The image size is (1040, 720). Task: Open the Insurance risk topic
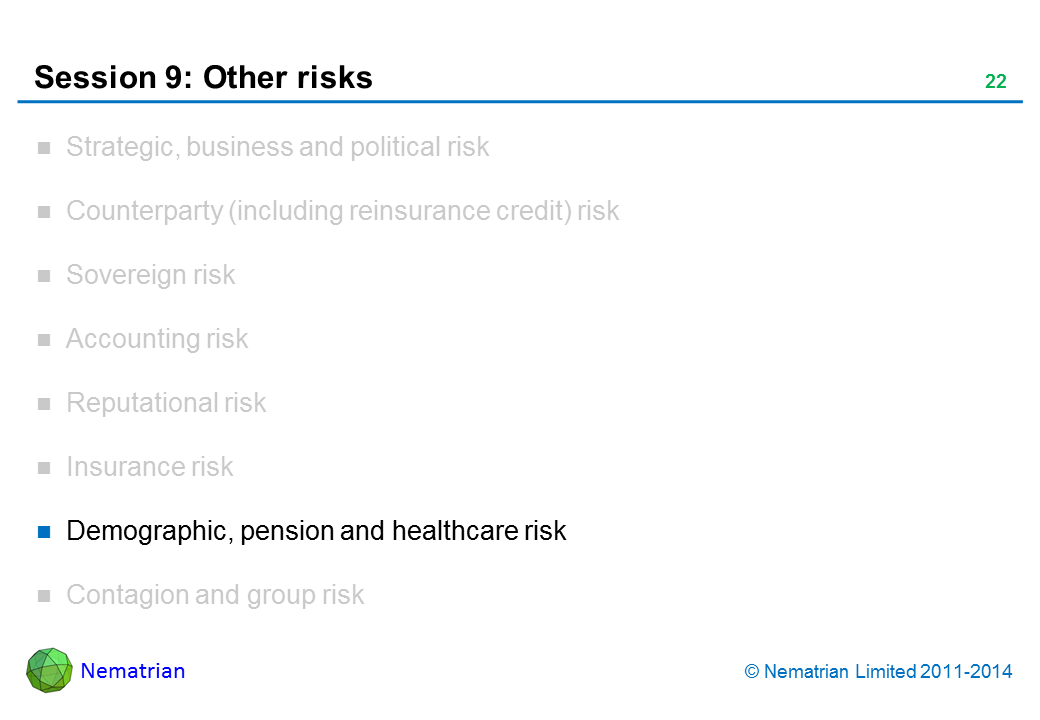(x=149, y=467)
